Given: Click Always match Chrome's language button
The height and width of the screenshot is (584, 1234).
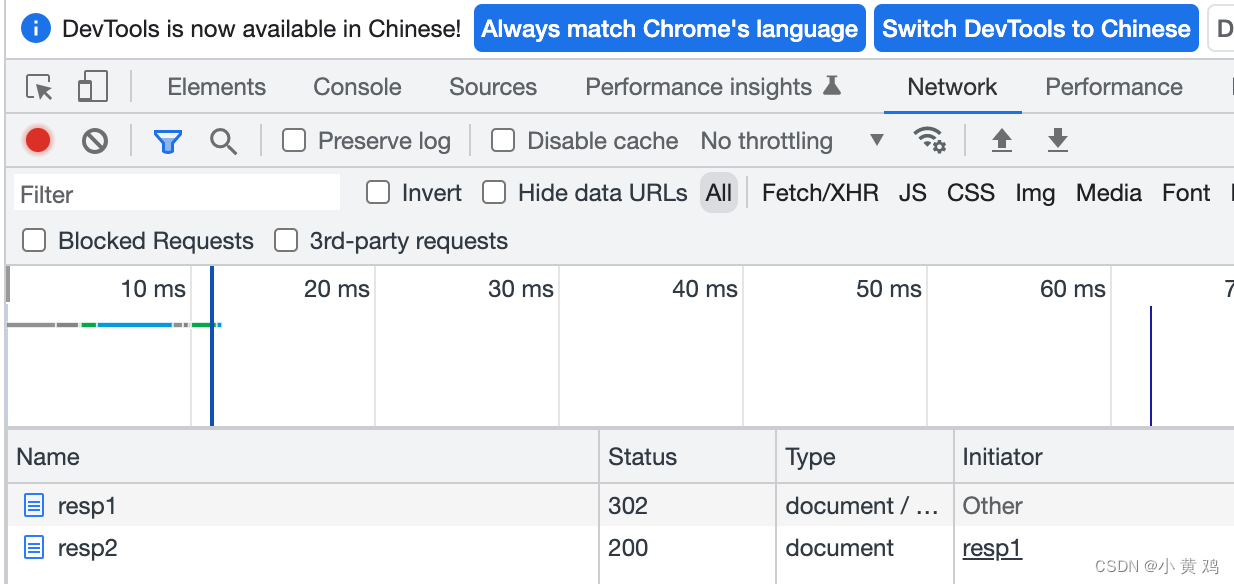Looking at the screenshot, I should pyautogui.click(x=670, y=29).
